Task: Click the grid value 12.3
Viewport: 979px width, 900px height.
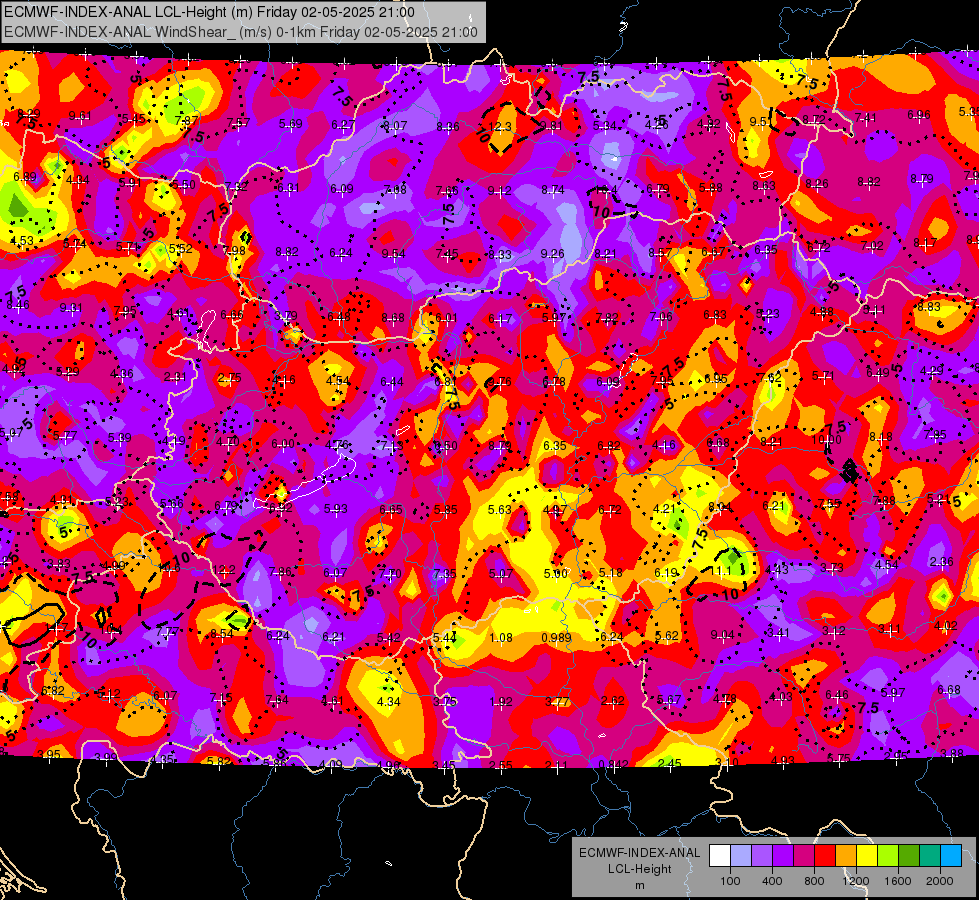Action: click(500, 127)
